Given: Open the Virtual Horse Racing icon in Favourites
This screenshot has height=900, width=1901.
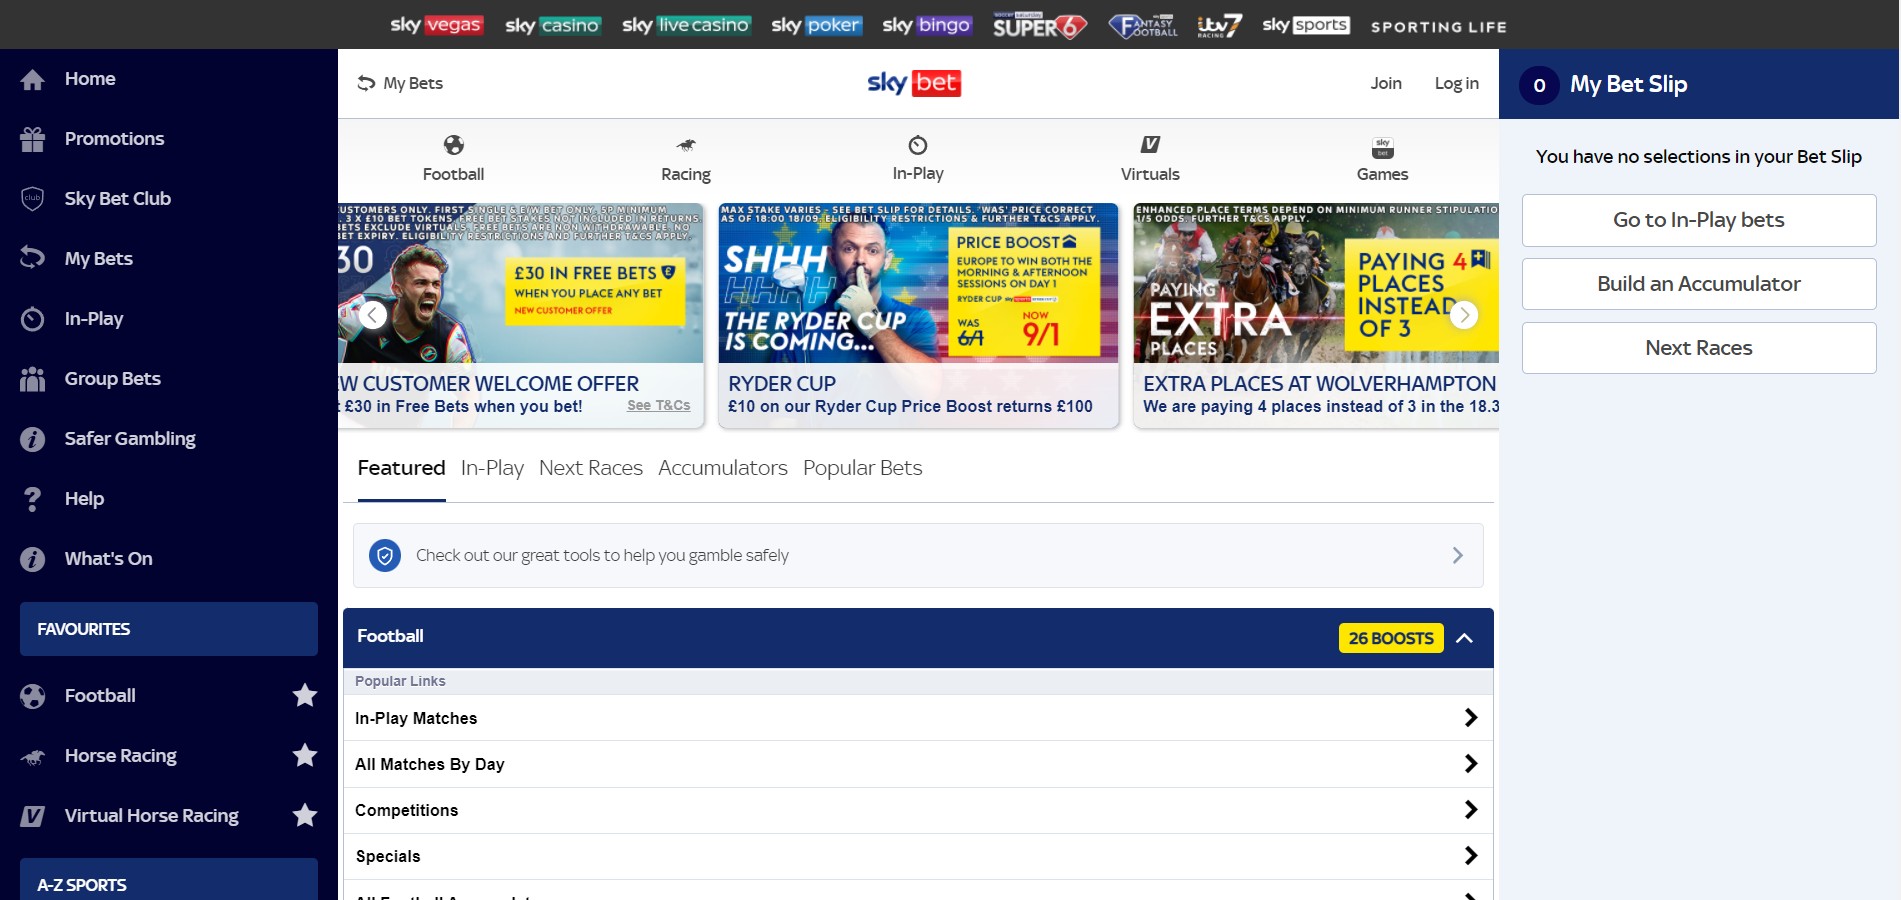Looking at the screenshot, I should point(32,816).
